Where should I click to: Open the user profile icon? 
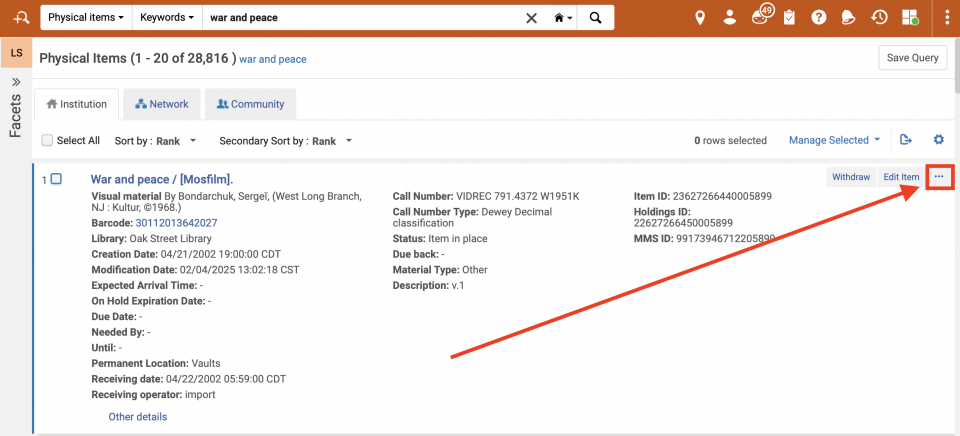[730, 18]
